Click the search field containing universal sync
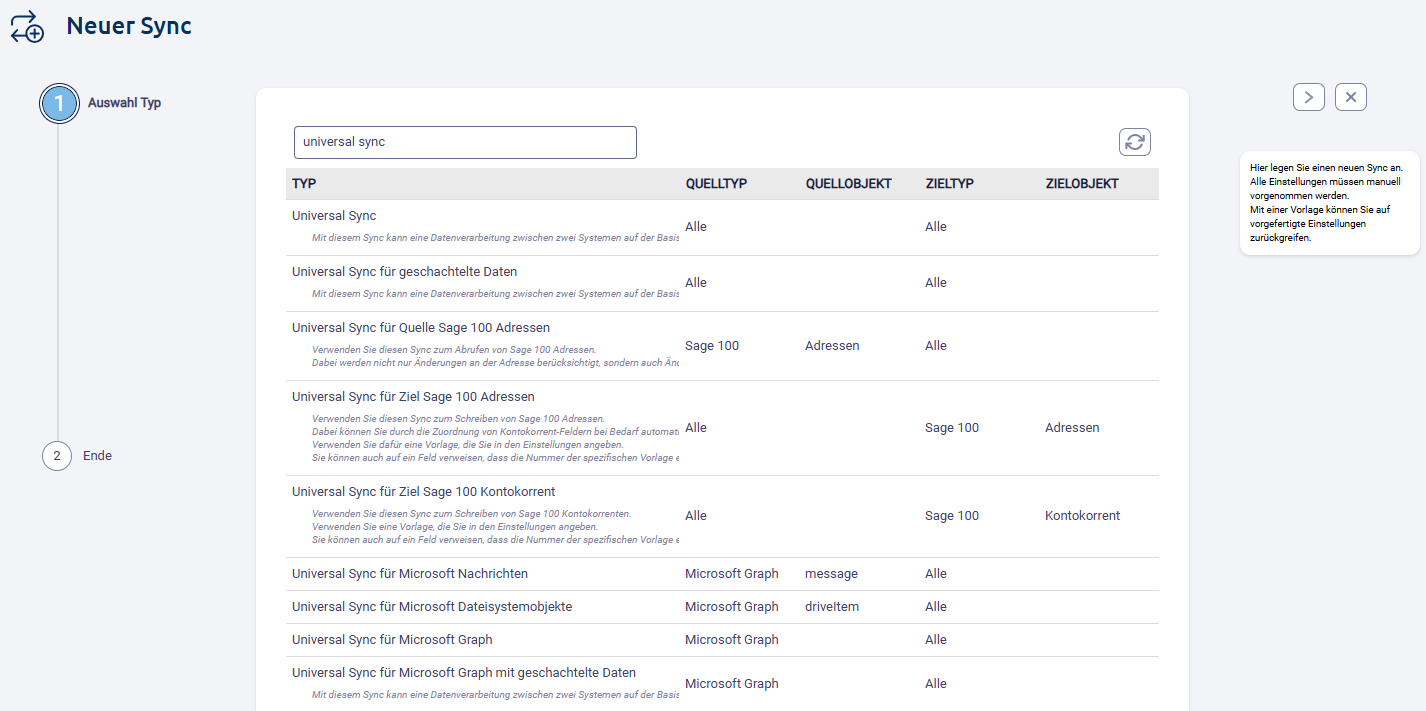1426x711 pixels. pyautogui.click(x=465, y=142)
